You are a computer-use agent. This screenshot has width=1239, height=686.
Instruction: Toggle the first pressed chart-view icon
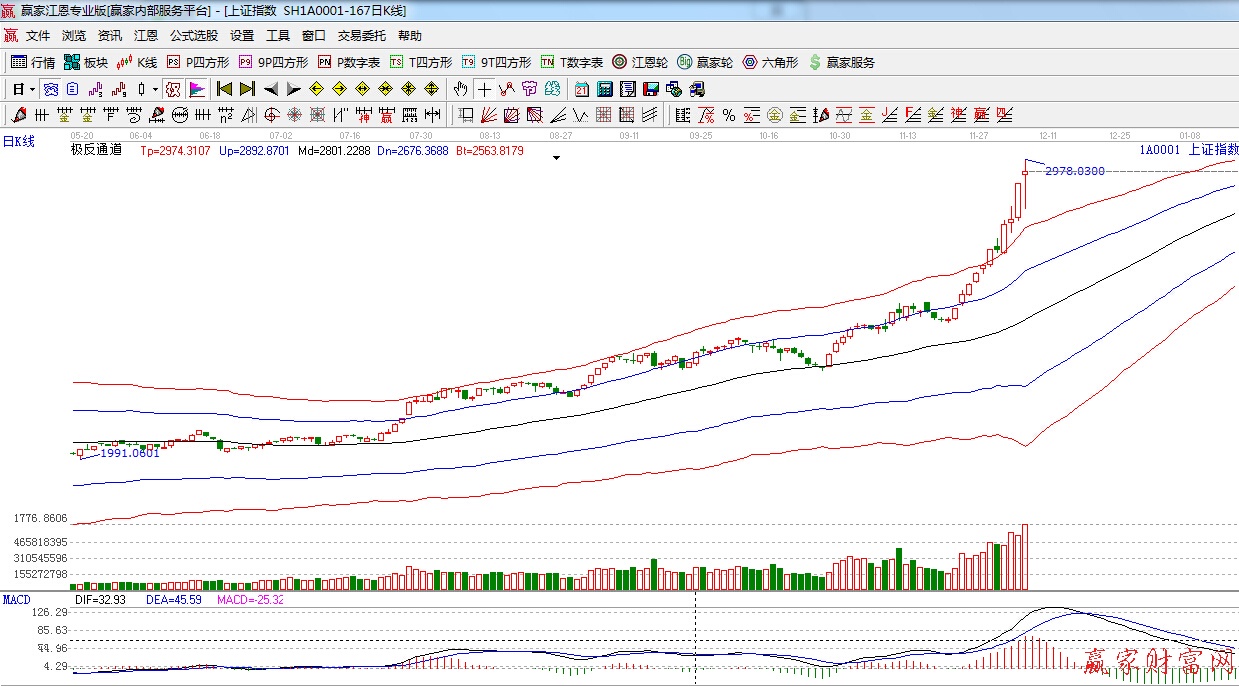click(x=49, y=89)
